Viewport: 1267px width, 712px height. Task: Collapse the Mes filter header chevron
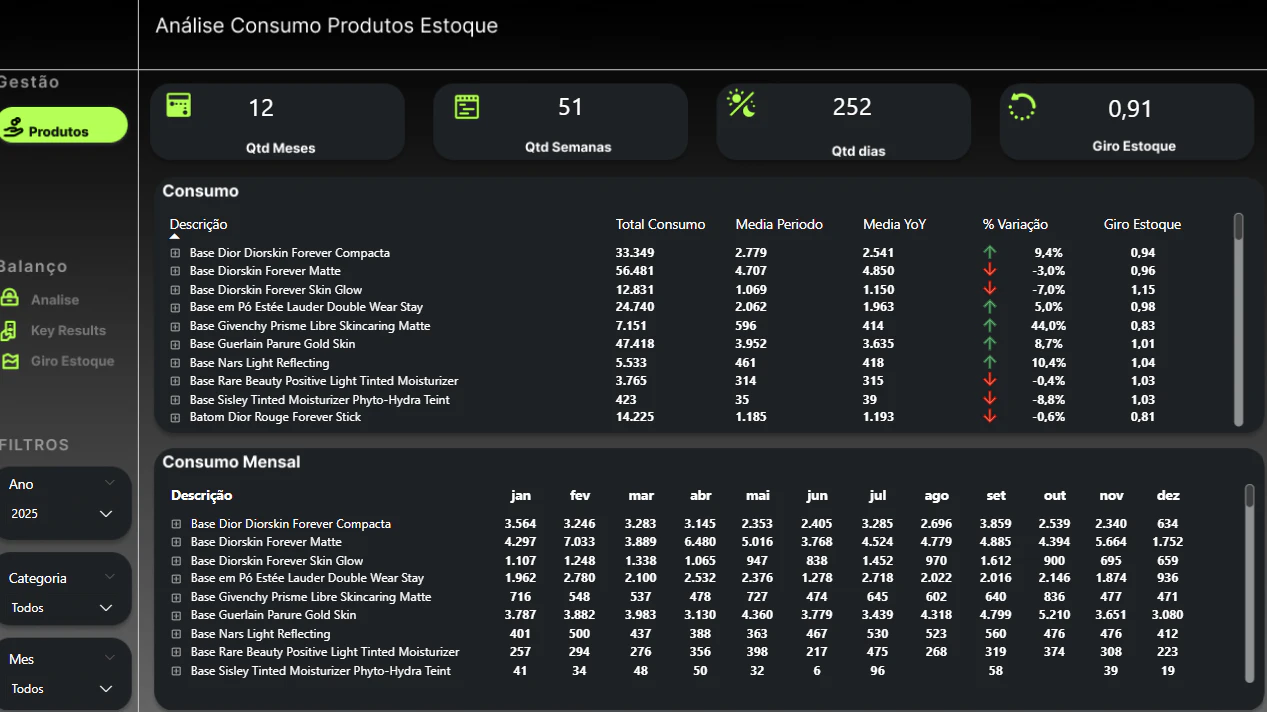point(110,658)
